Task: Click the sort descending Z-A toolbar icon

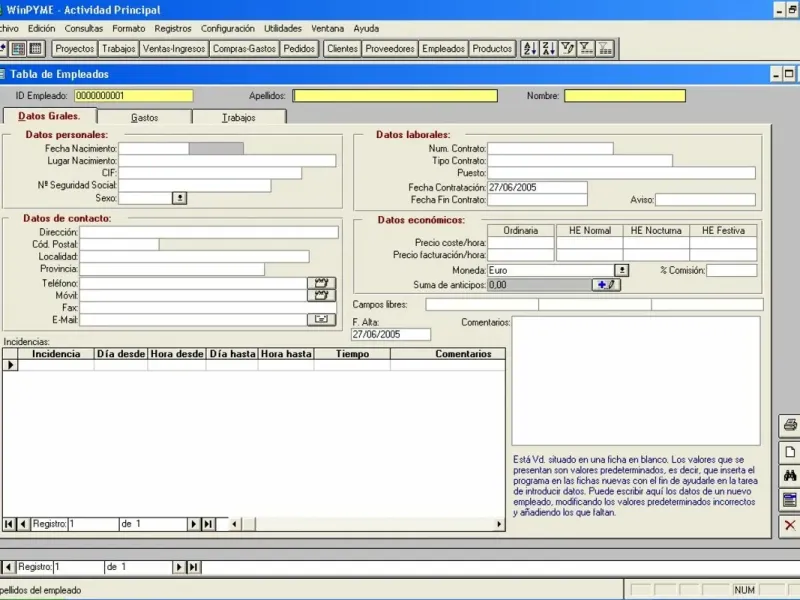Action: tap(548, 48)
